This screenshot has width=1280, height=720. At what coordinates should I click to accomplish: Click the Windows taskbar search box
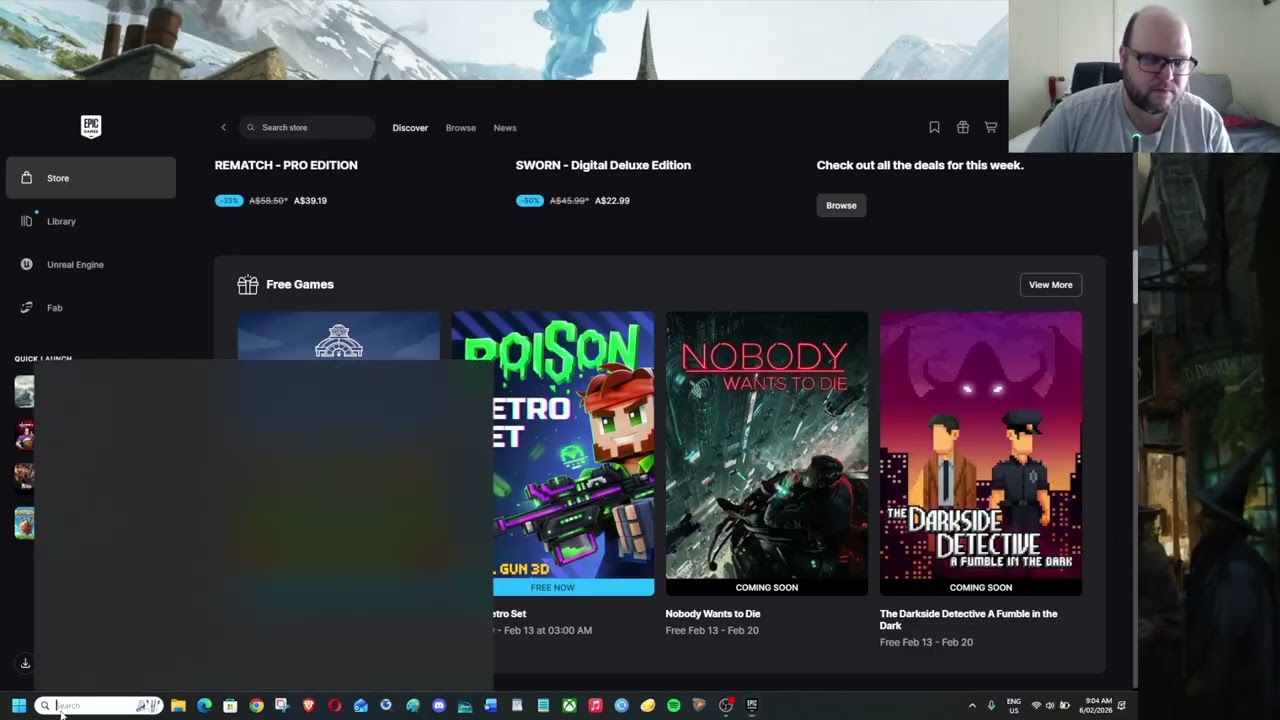point(99,706)
